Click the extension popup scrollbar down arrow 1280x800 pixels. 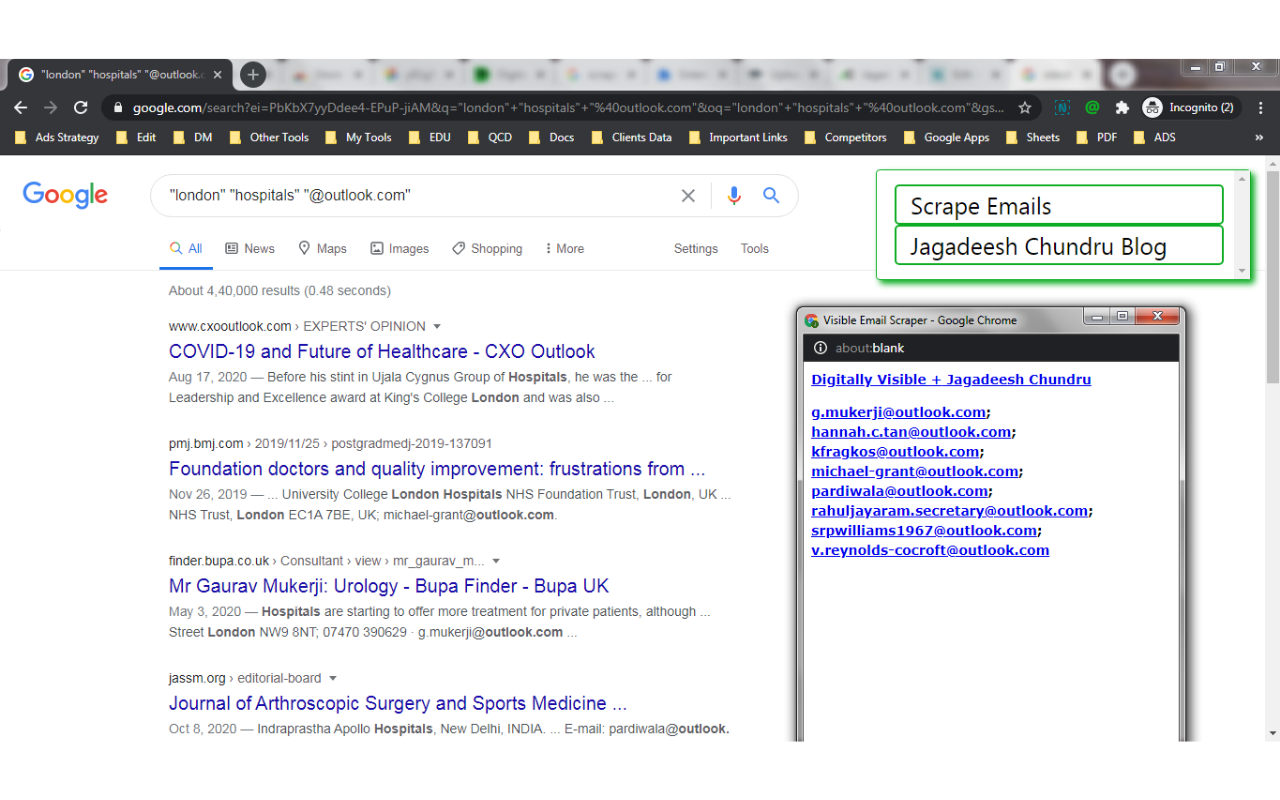[x=1243, y=271]
